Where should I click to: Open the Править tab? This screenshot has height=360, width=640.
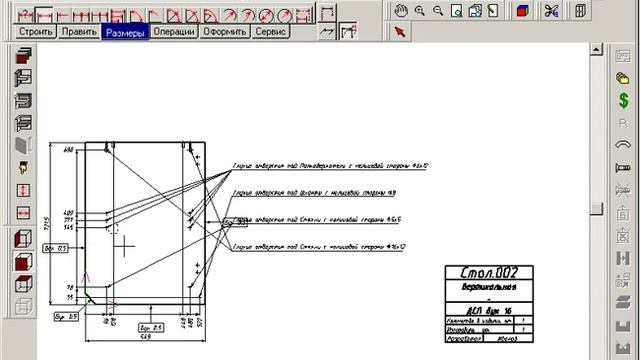point(79,32)
